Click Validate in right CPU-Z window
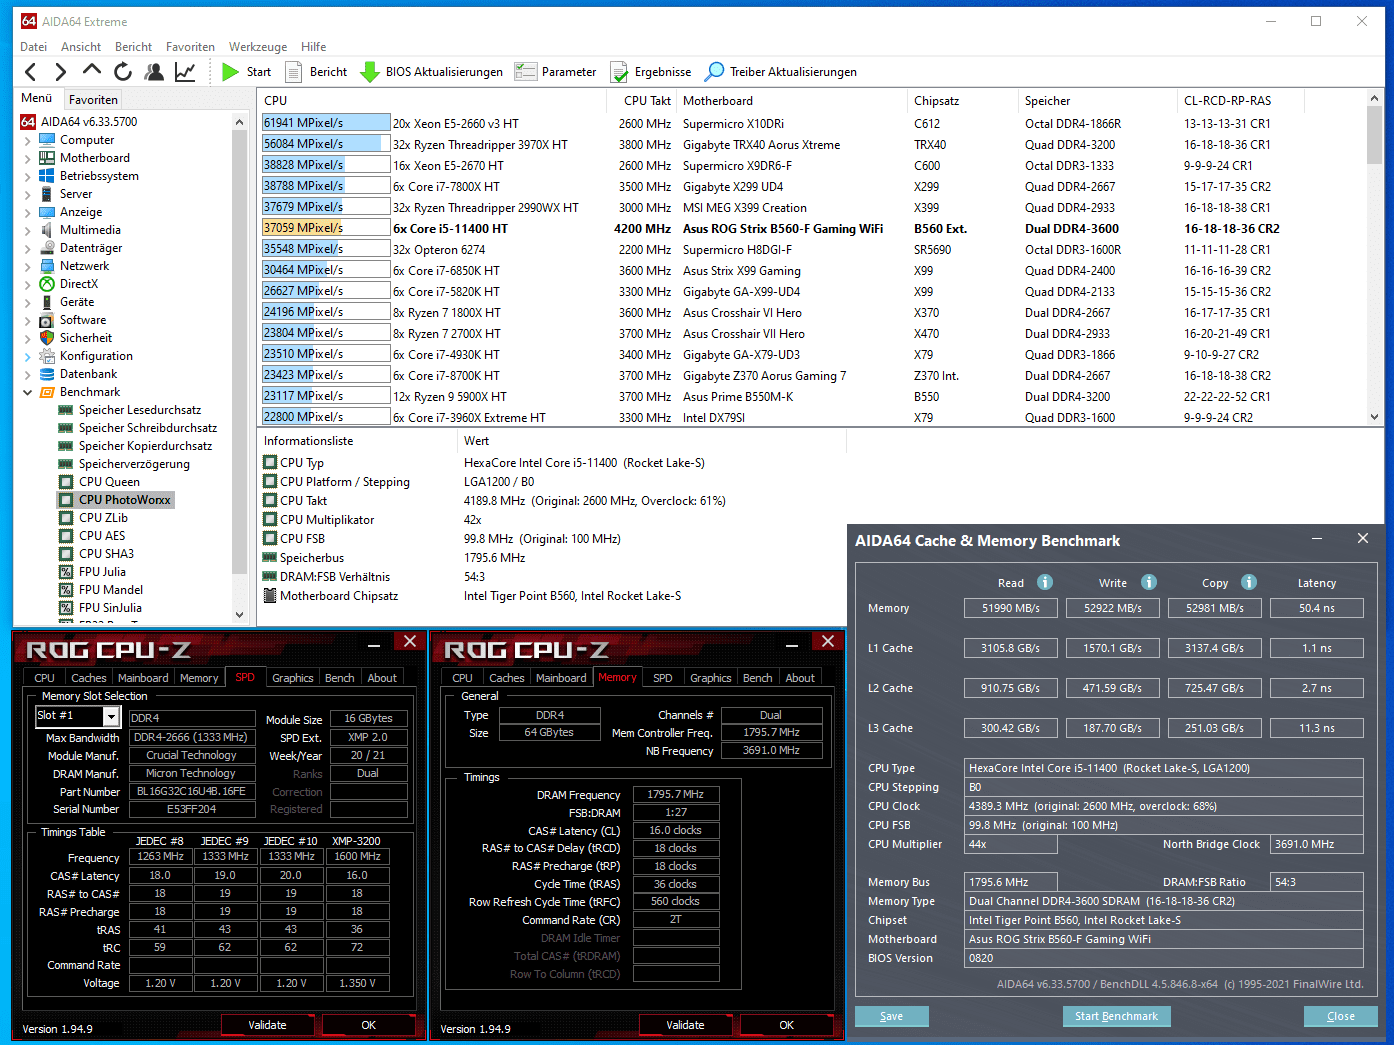This screenshot has height=1045, width=1394. tap(685, 1025)
